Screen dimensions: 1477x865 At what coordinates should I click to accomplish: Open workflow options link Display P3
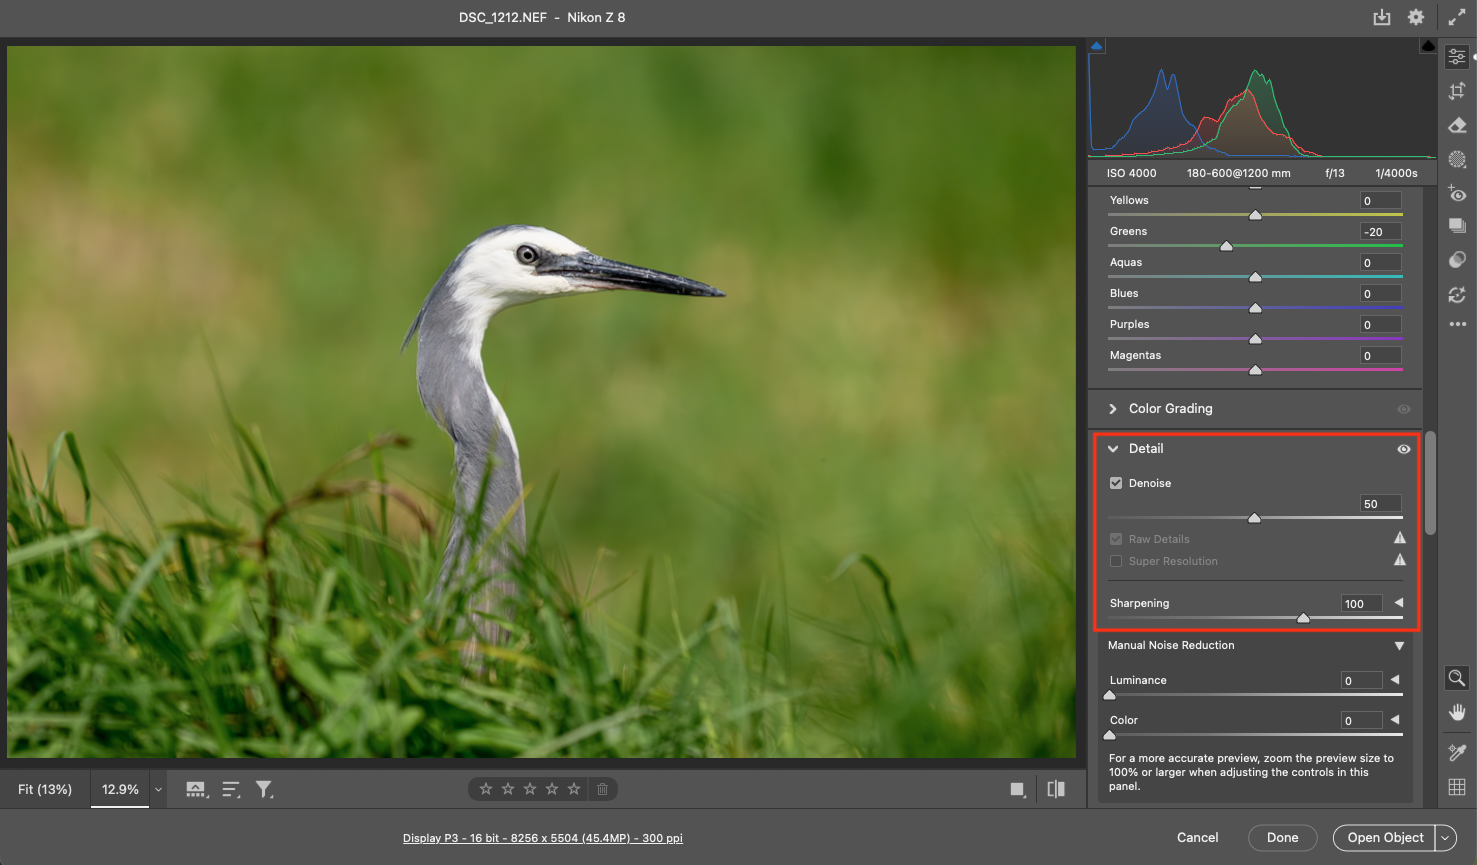point(542,838)
